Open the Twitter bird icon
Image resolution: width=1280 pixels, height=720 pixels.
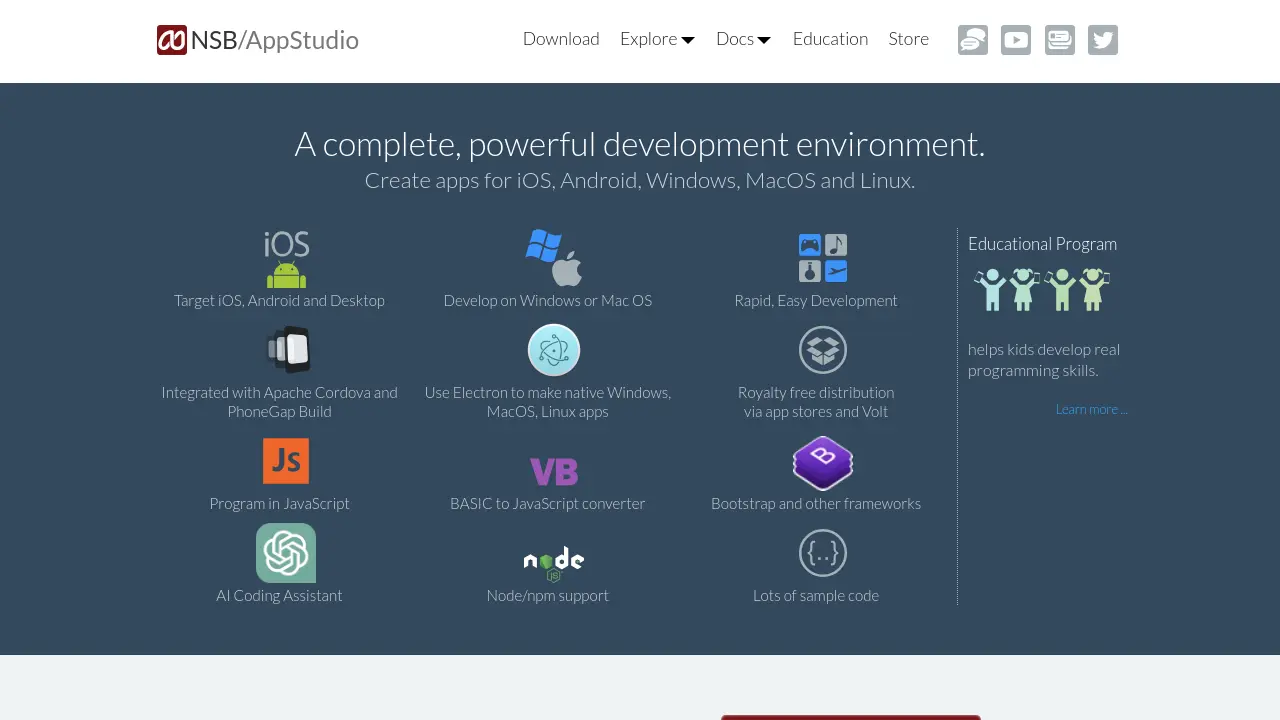pos(1103,40)
